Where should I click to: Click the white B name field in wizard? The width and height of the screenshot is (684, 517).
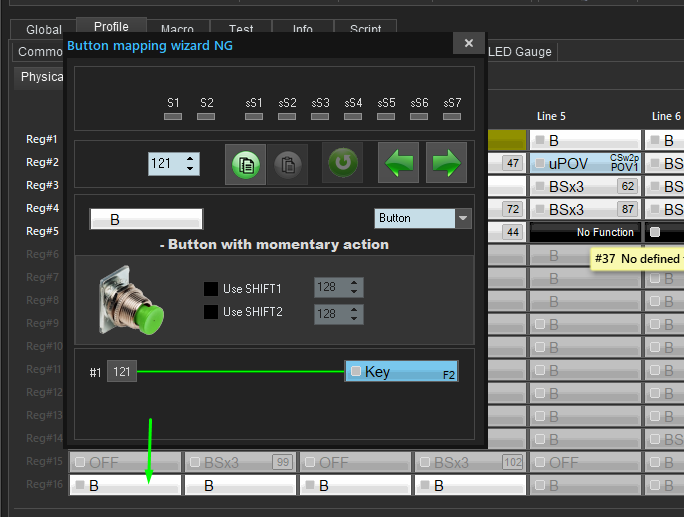(x=146, y=219)
